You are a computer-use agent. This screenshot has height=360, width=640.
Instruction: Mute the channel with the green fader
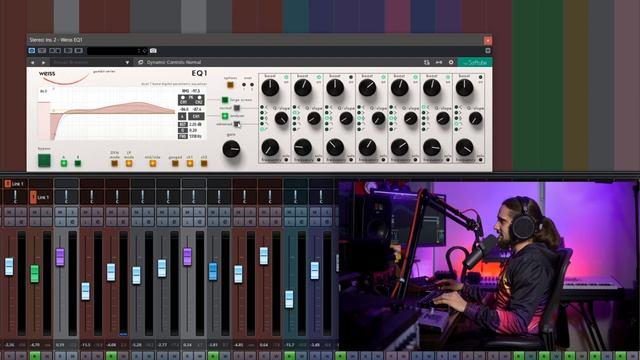[x=34, y=212]
